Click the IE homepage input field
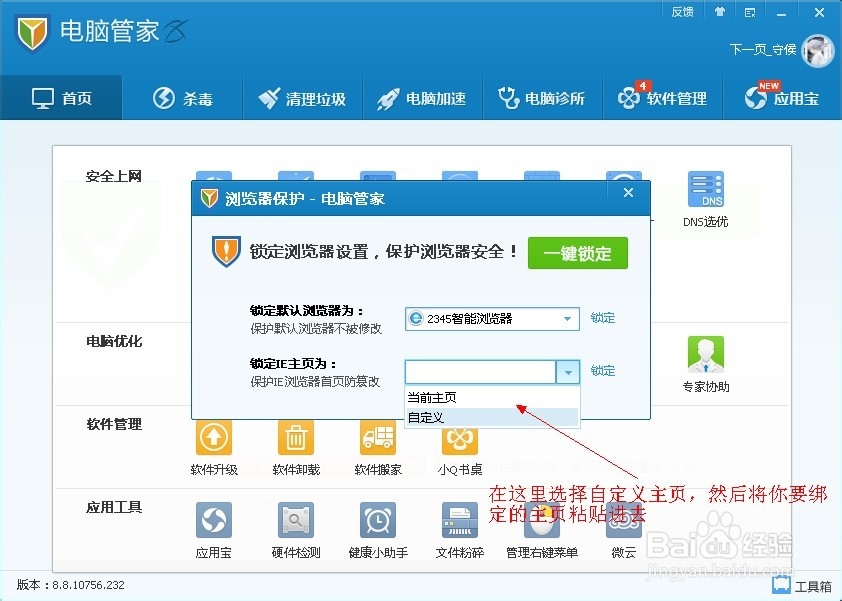This screenshot has height=601, width=842. [480, 372]
